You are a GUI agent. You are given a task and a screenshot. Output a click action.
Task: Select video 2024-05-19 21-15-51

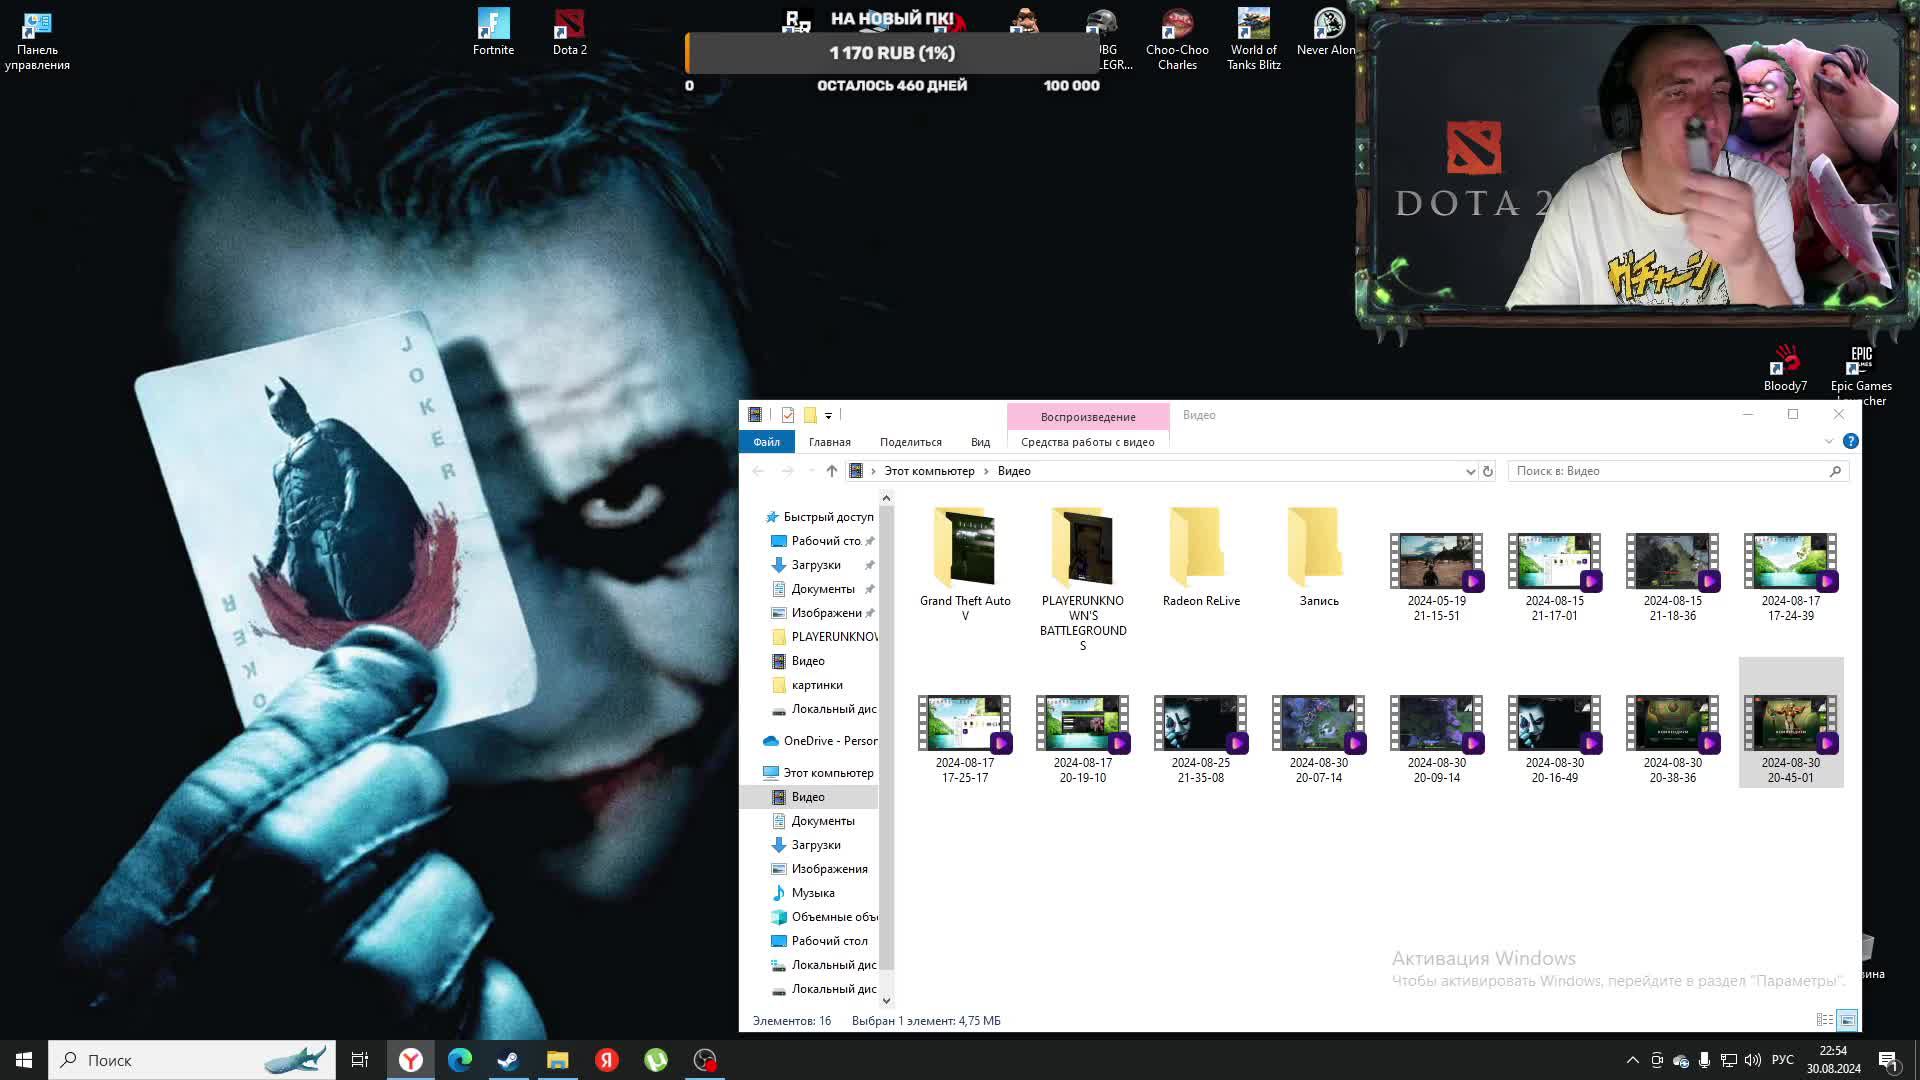[x=1437, y=577]
